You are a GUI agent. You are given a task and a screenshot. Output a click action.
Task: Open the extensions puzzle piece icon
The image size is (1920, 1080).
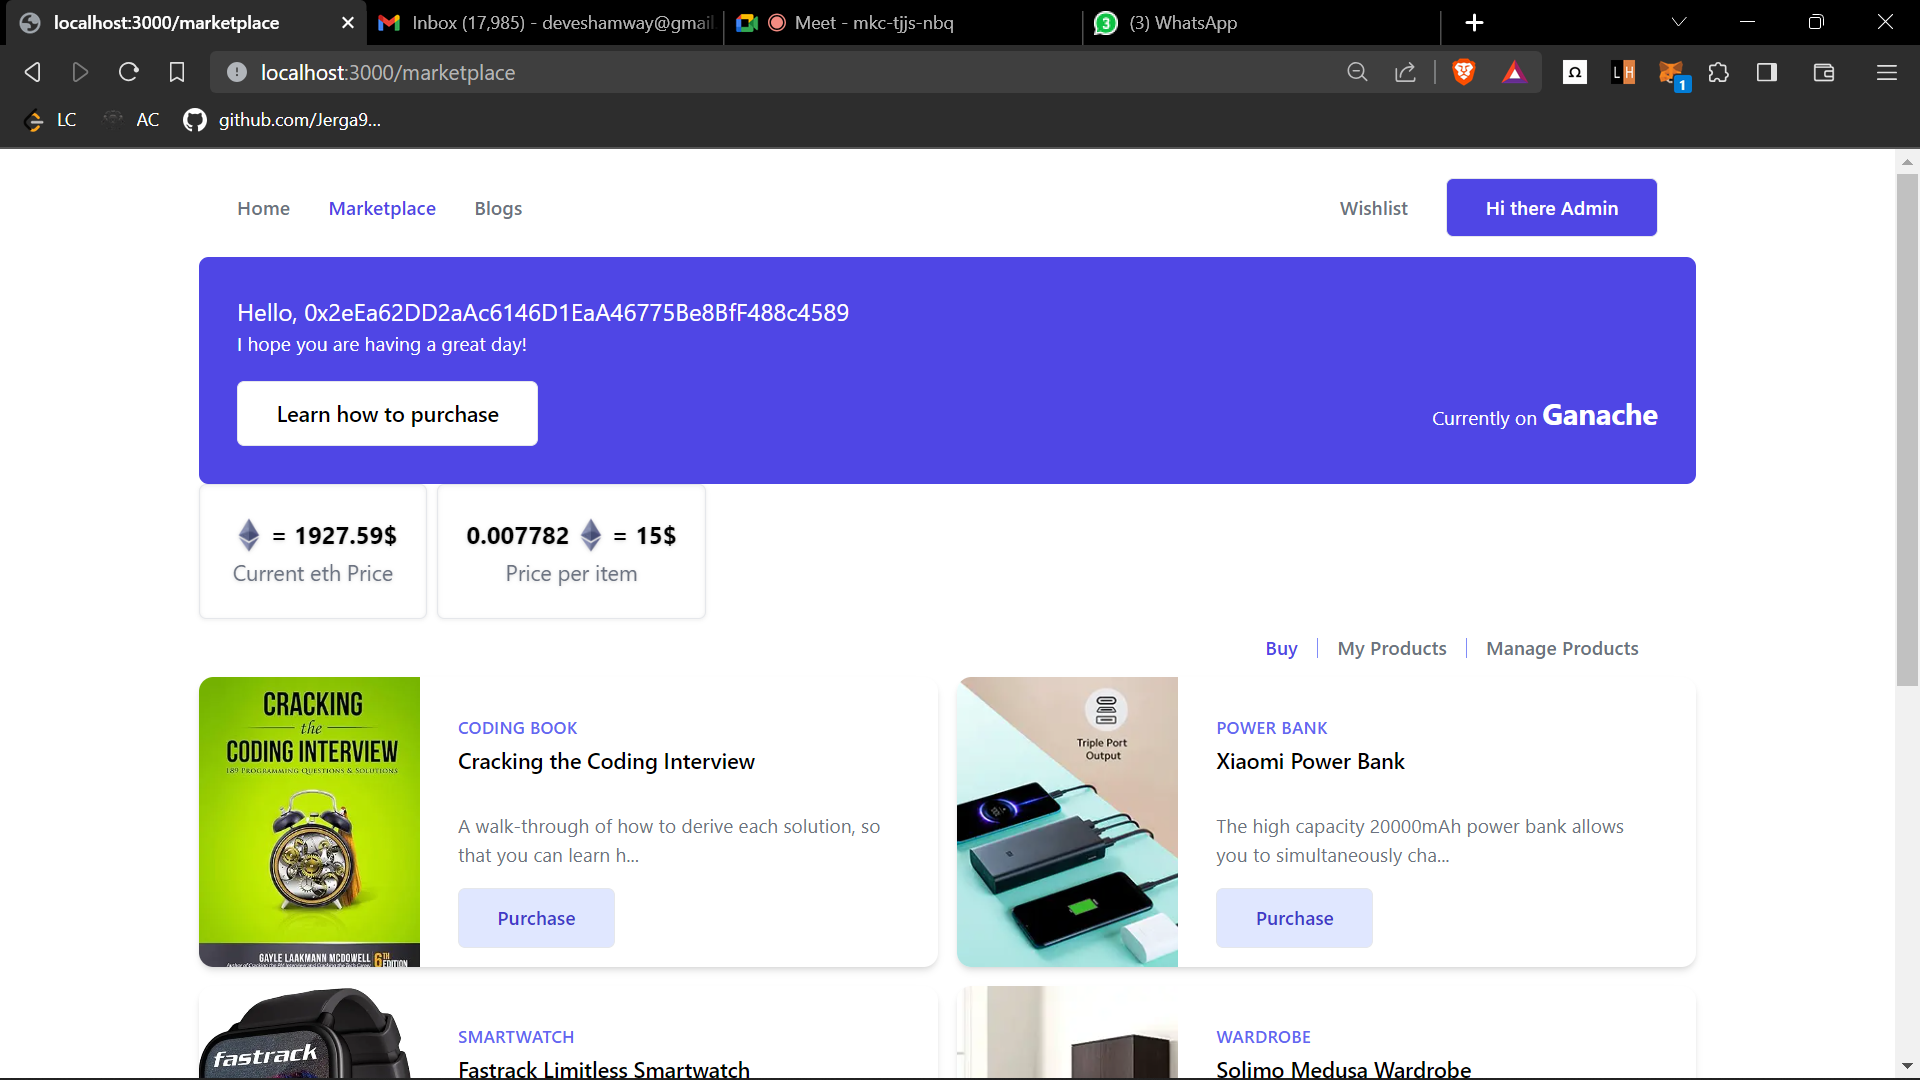point(1718,72)
